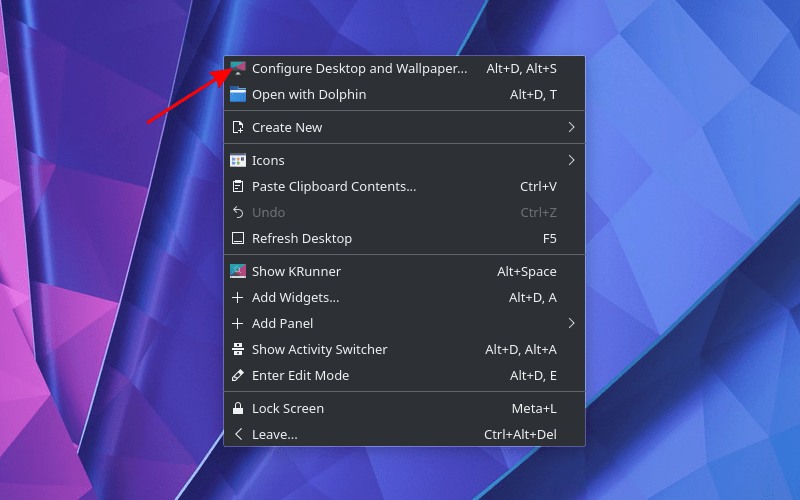Viewport: 800px width, 500px height.
Task: Click the Configure Desktop and Wallpaper icon
Action: [238, 69]
